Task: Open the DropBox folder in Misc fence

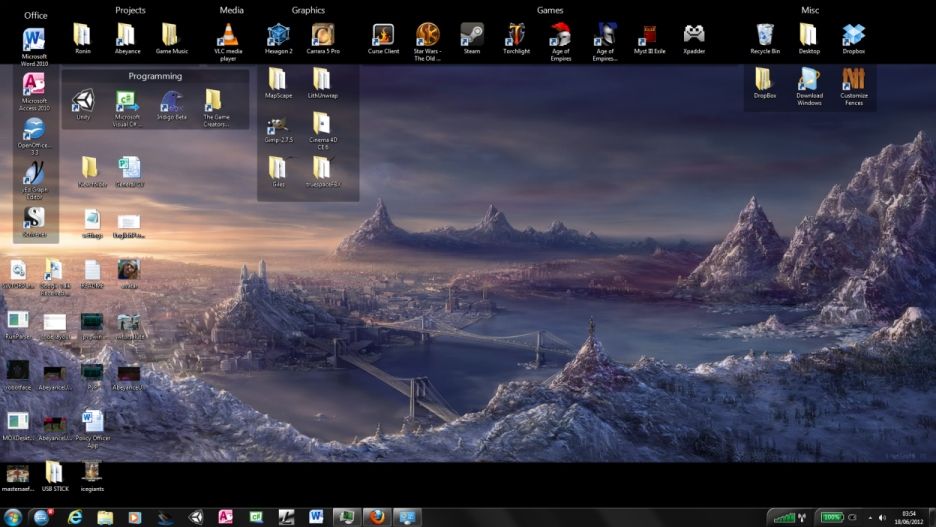Action: pyautogui.click(x=765, y=84)
